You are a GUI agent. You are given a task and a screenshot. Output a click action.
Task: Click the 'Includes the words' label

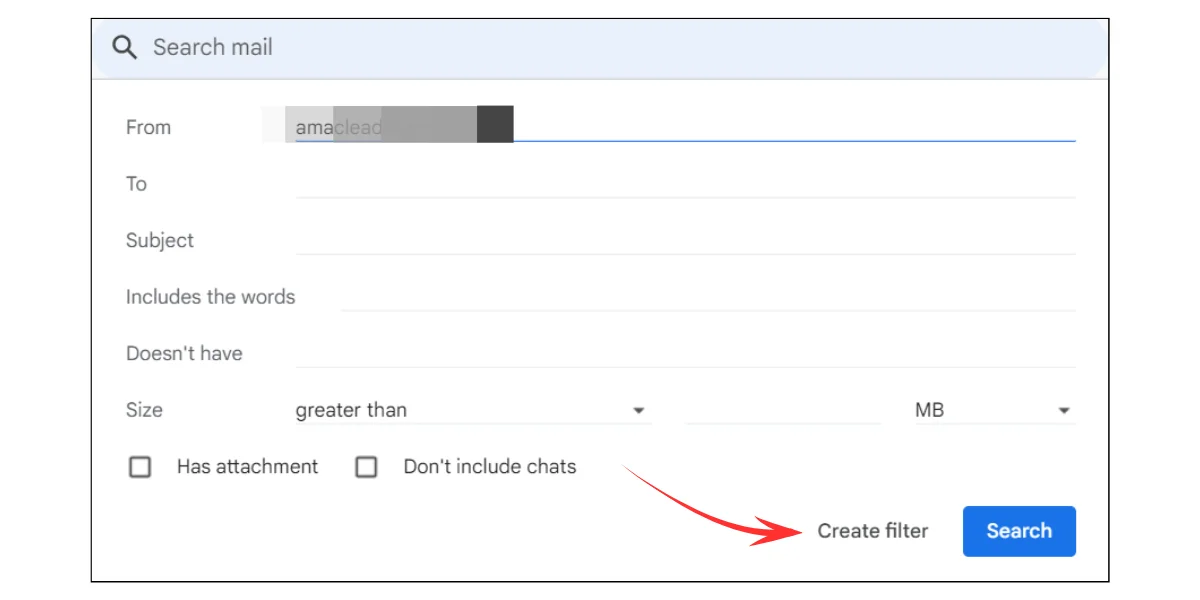click(x=210, y=297)
